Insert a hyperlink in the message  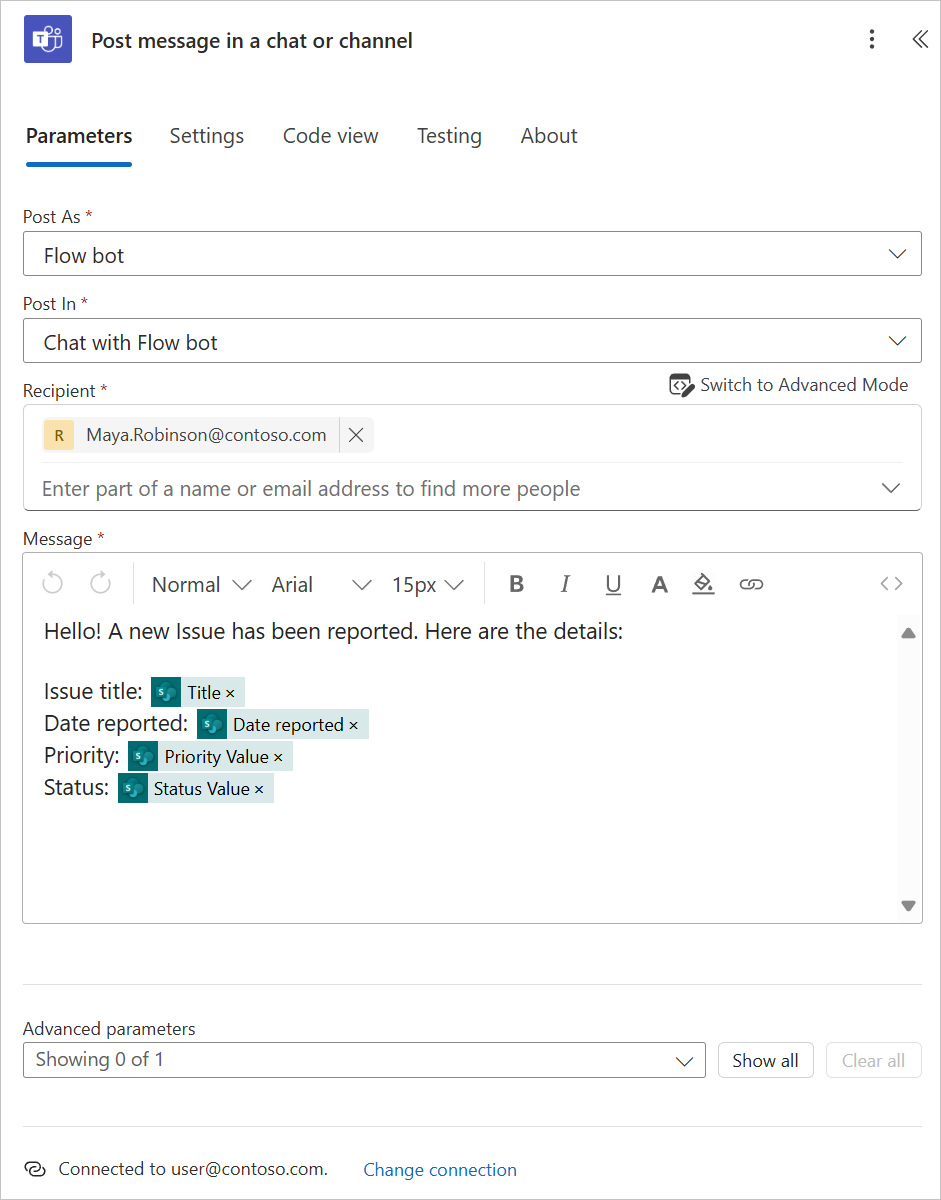pyautogui.click(x=751, y=583)
